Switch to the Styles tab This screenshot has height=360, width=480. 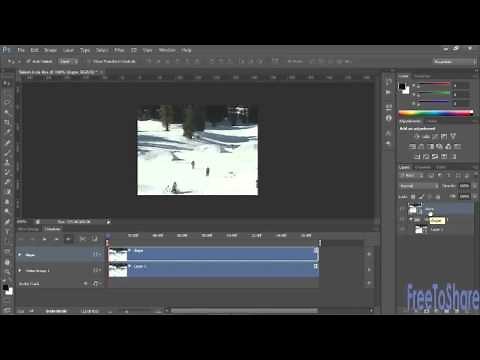(432, 121)
